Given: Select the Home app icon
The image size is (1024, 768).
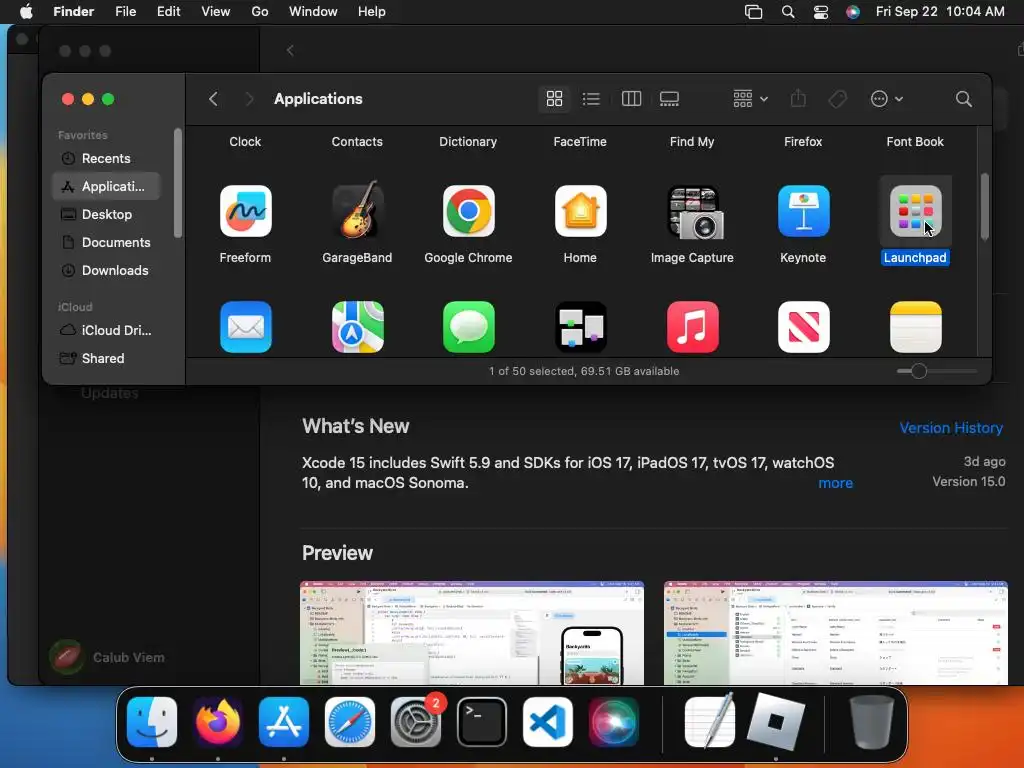Looking at the screenshot, I should click(x=580, y=211).
